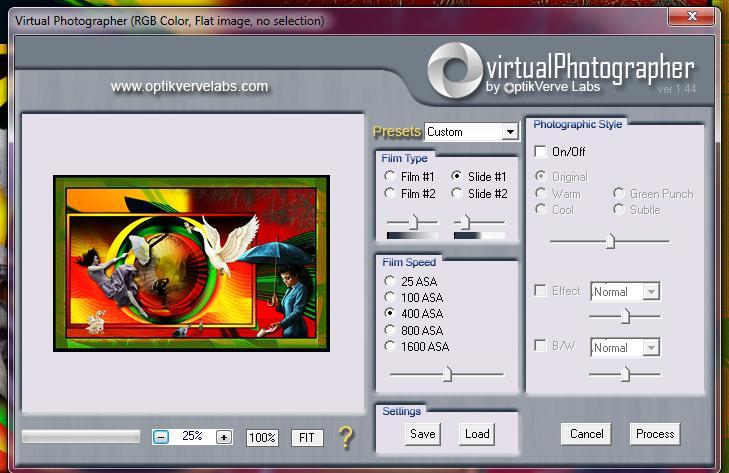729x473 pixels.
Task: Click the Photographic Style slider handle
Action: [610, 241]
